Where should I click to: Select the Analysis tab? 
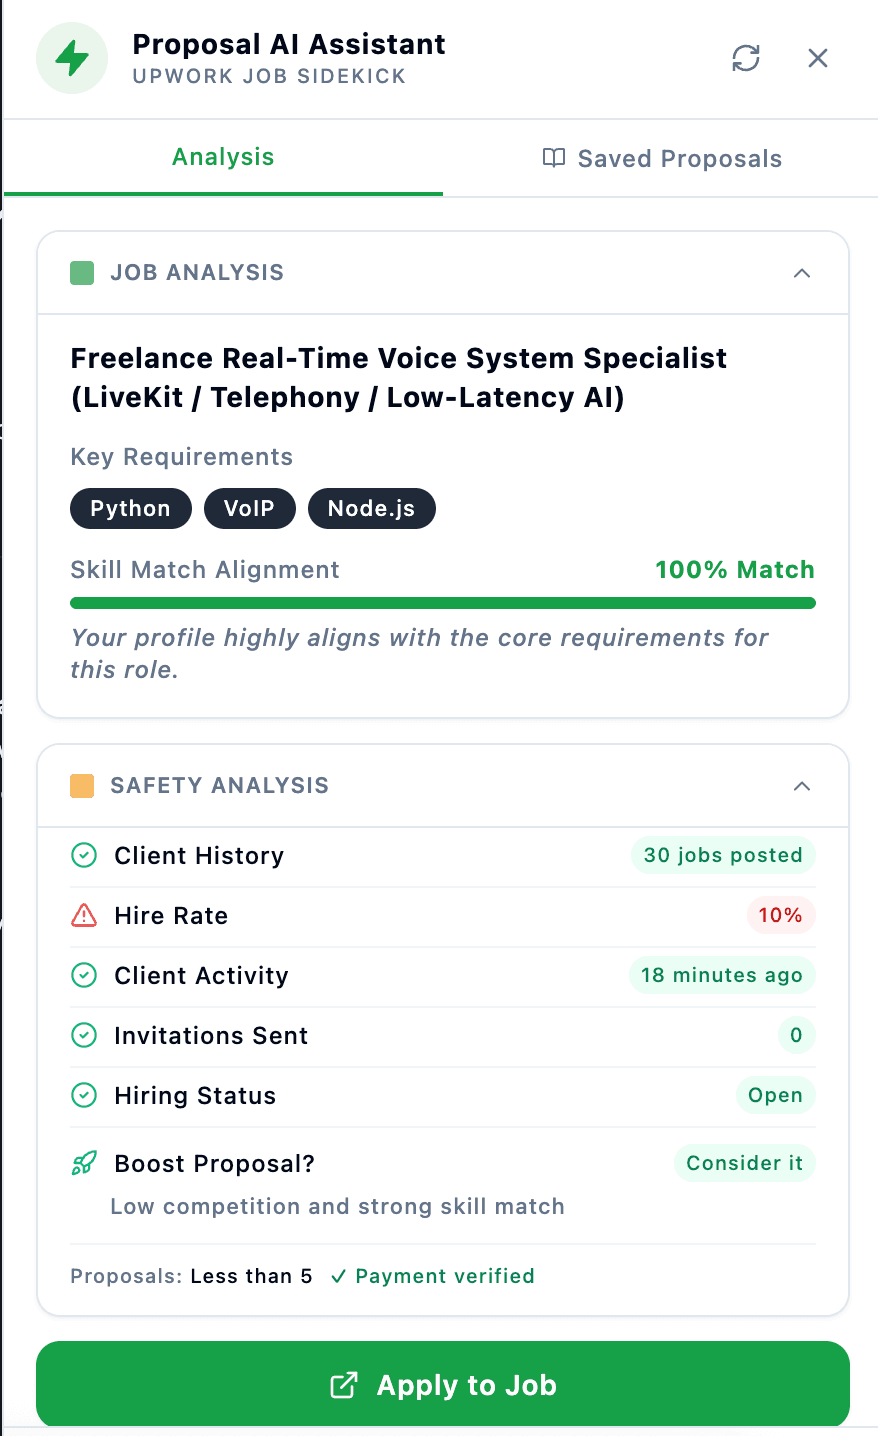point(222,158)
